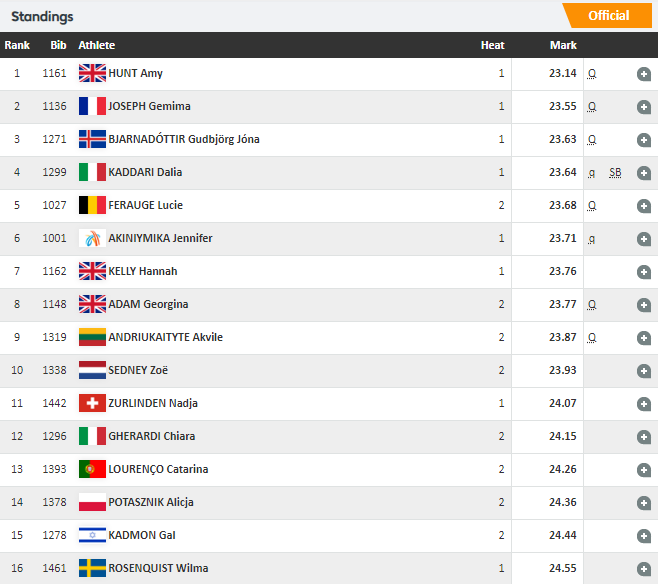Sort by the Mark column header
The width and height of the screenshot is (658, 584).
pos(563,45)
